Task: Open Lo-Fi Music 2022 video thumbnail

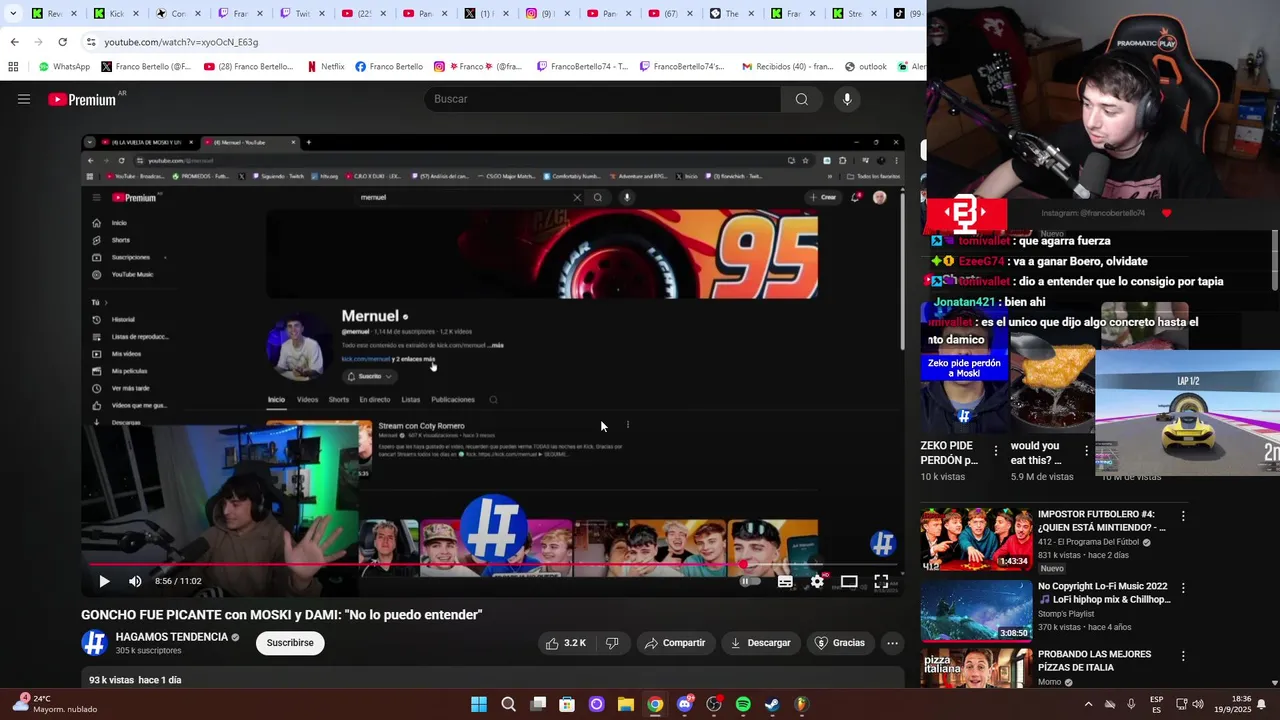Action: 976,611
